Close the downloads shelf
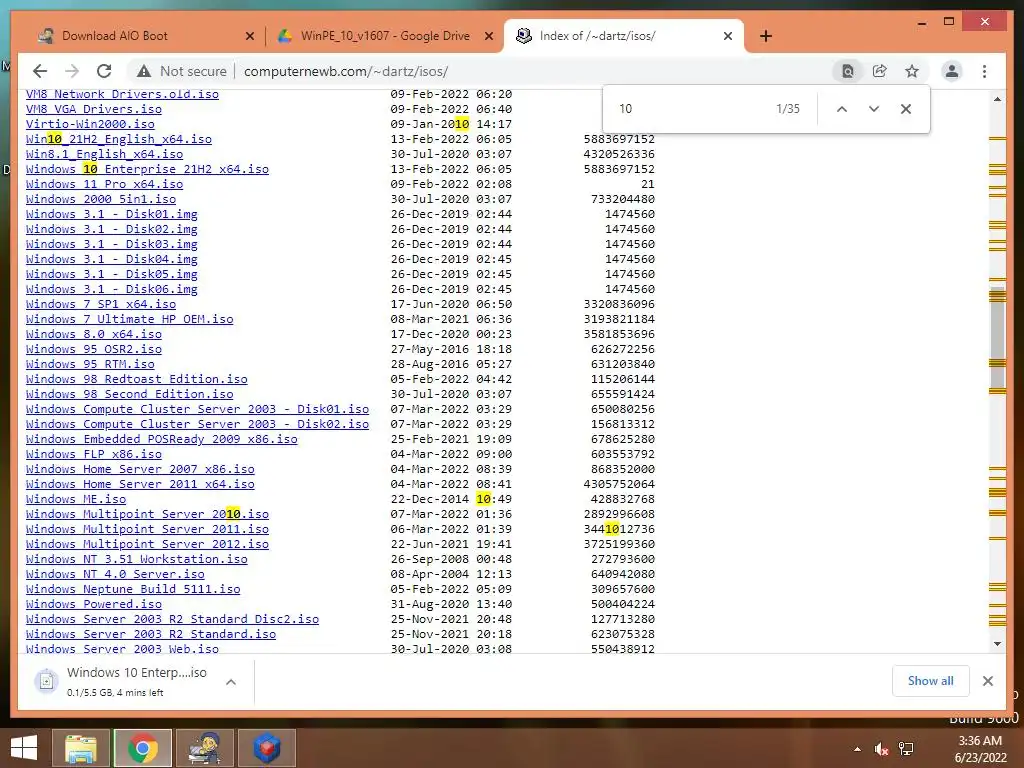Image resolution: width=1024 pixels, height=768 pixels. [x=987, y=681]
